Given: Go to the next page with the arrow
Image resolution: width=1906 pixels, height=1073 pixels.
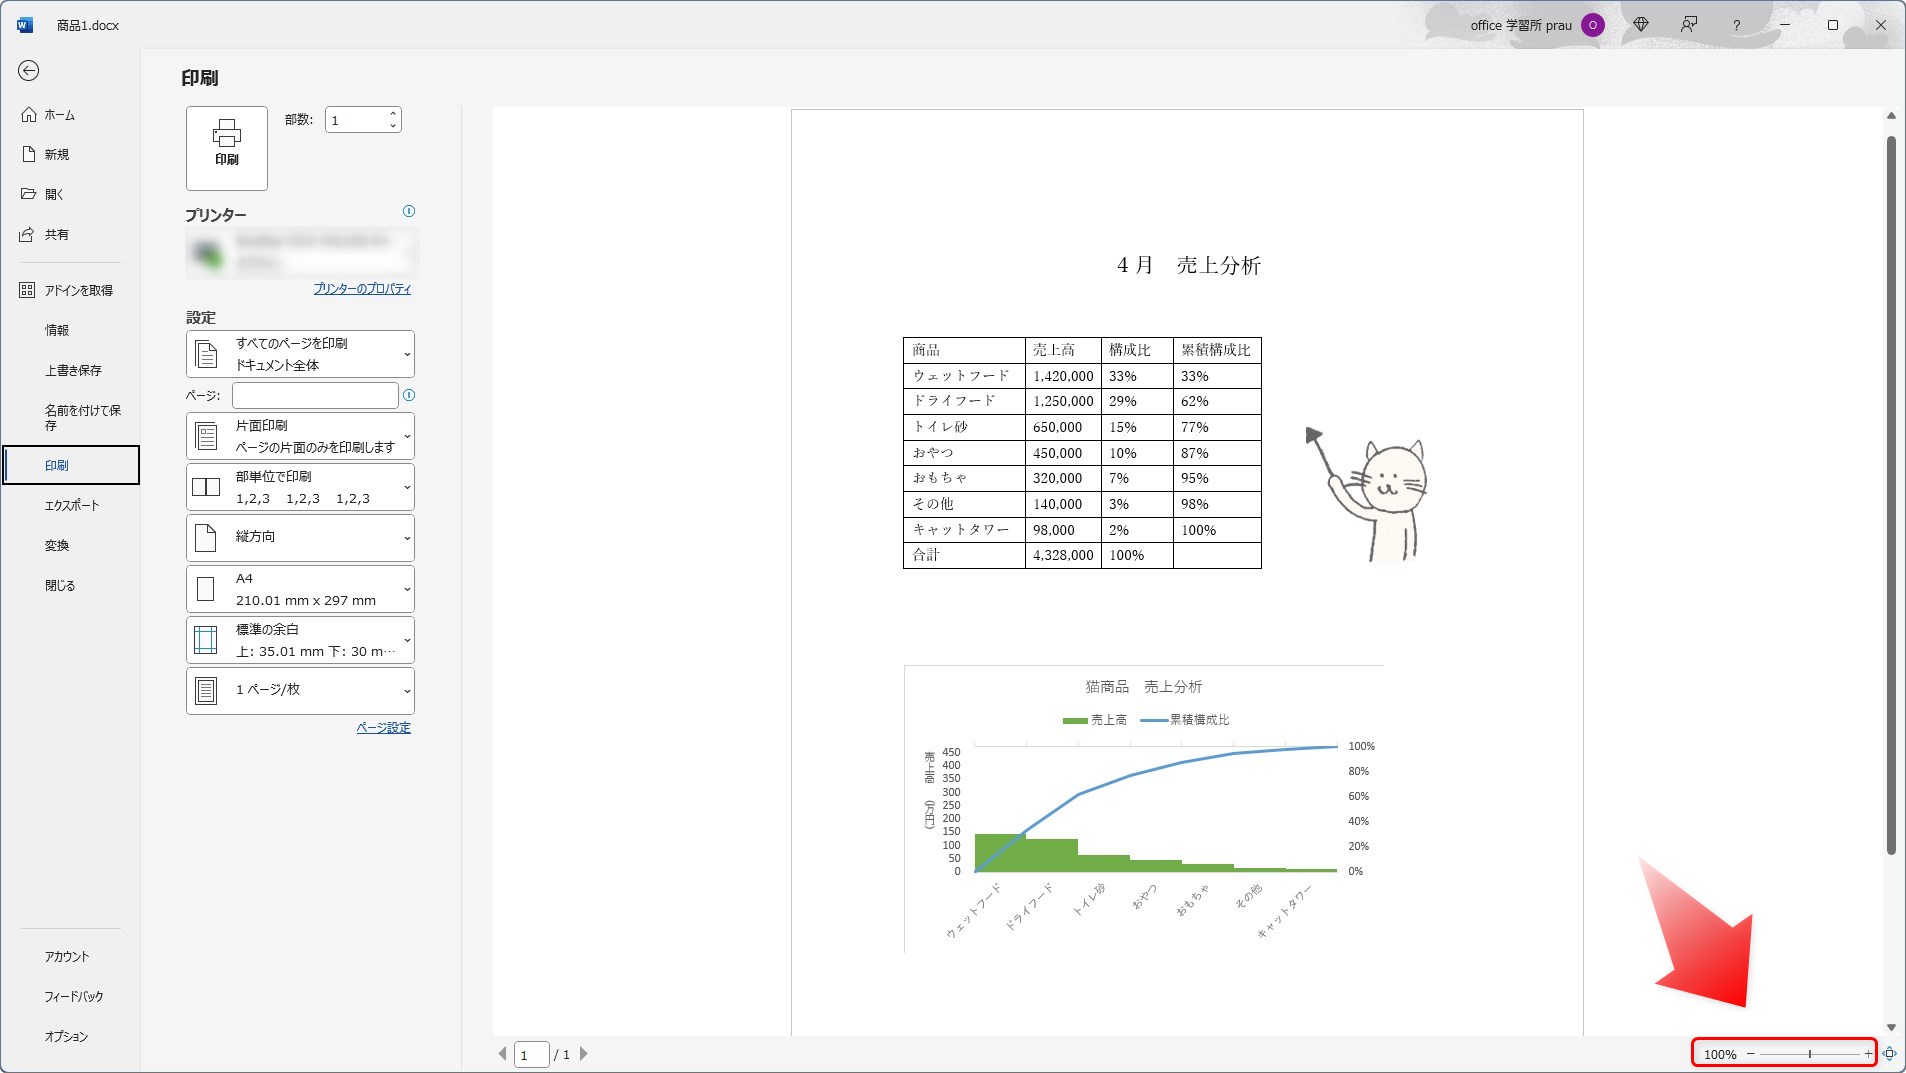Looking at the screenshot, I should pyautogui.click(x=584, y=1054).
